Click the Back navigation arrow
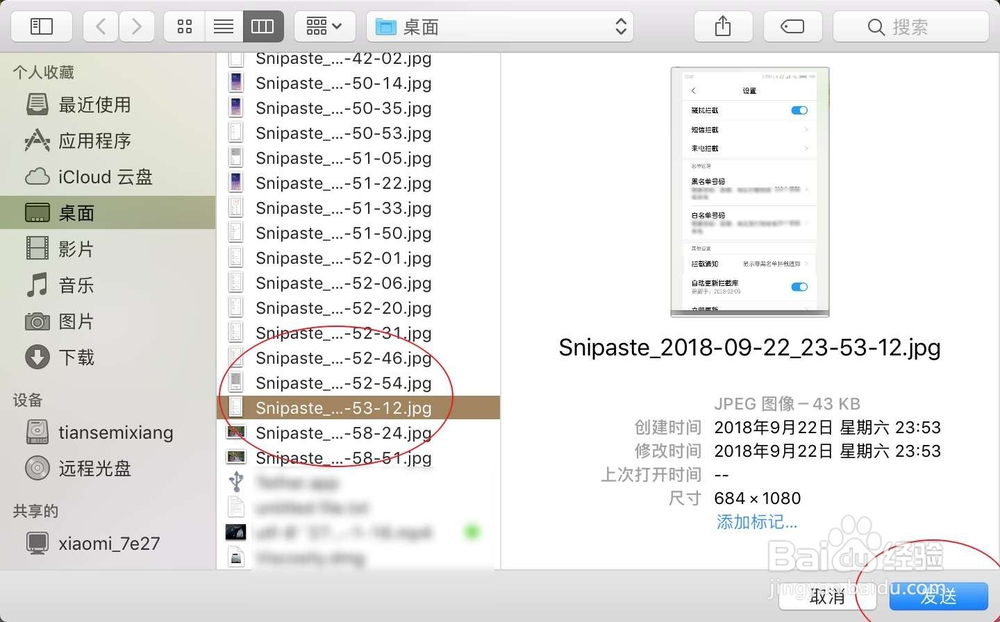1000x622 pixels. [100, 26]
